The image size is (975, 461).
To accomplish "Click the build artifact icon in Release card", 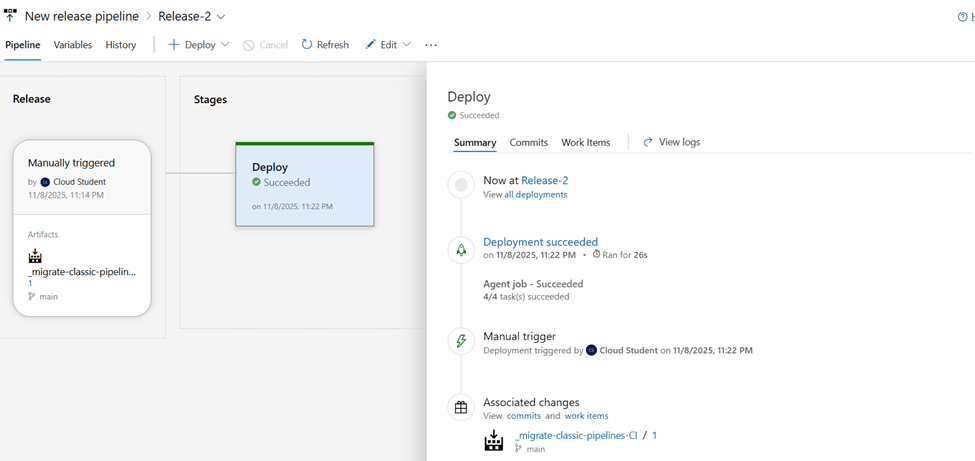I will pos(35,256).
